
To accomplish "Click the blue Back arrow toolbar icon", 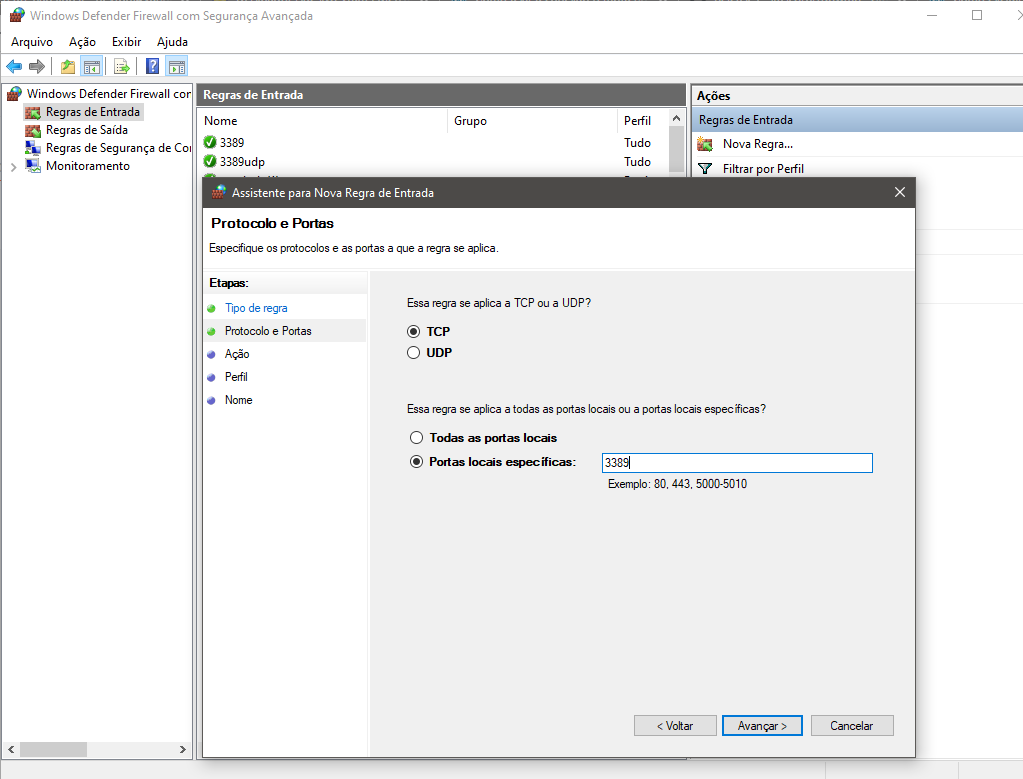I will point(14,66).
